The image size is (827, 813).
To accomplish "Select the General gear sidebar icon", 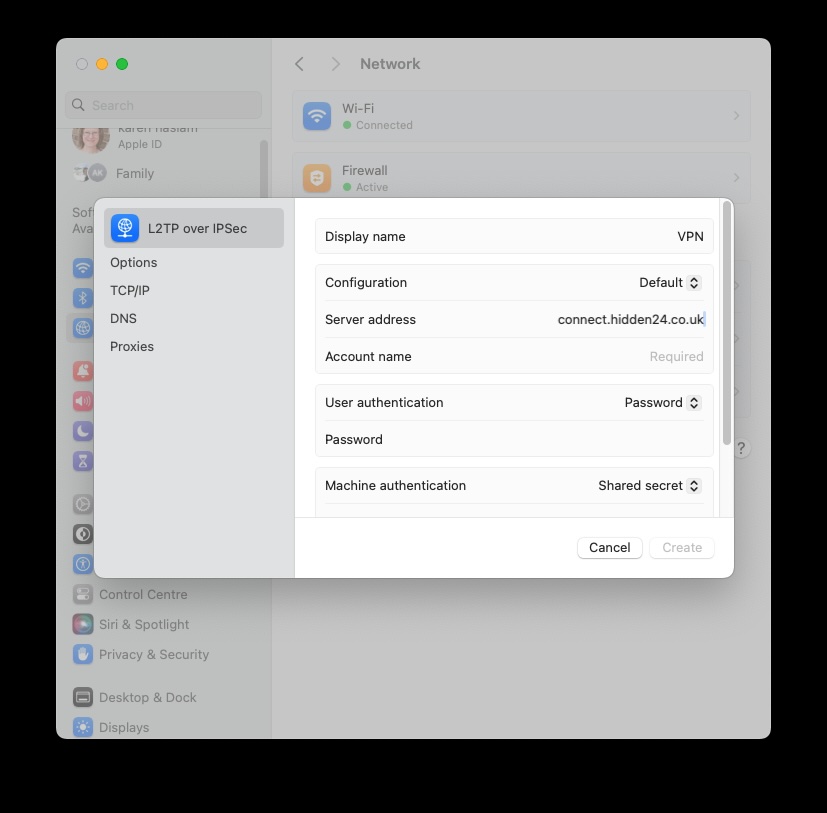I will [x=83, y=504].
